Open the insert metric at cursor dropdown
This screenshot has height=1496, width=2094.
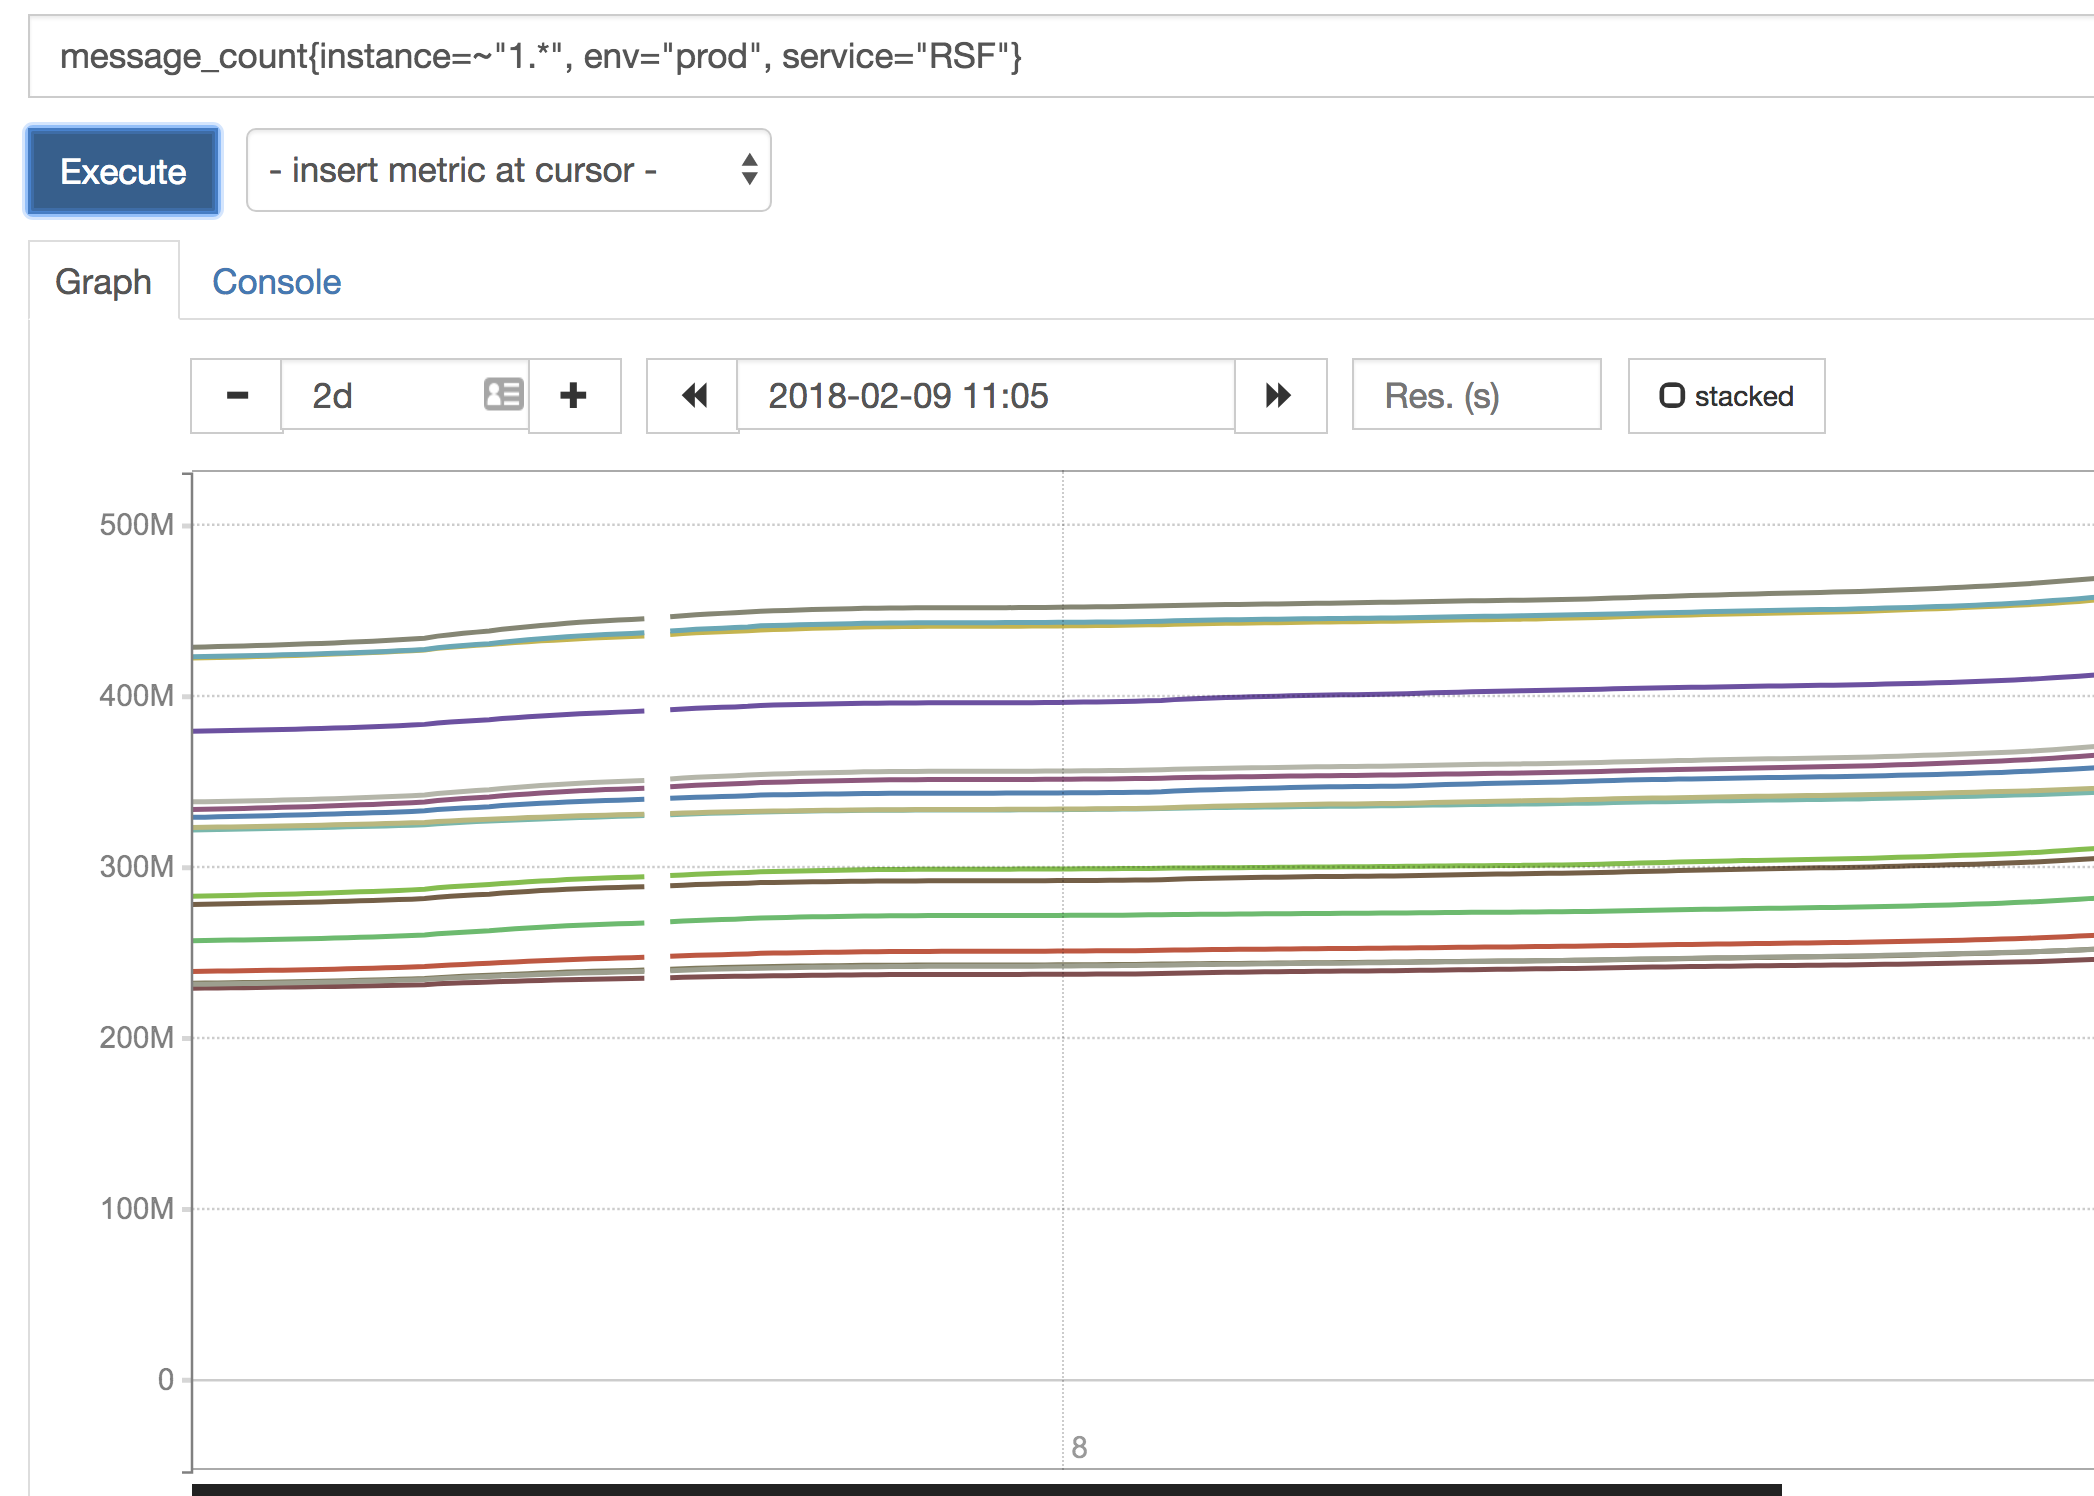480,171
